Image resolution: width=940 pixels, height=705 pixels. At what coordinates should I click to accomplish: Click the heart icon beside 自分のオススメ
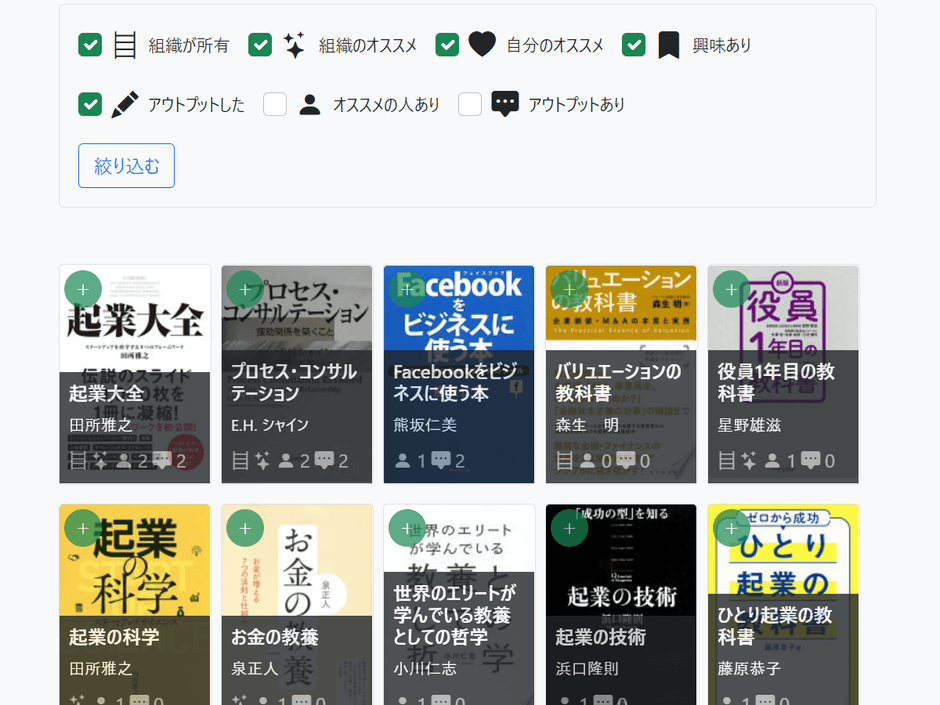[483, 44]
